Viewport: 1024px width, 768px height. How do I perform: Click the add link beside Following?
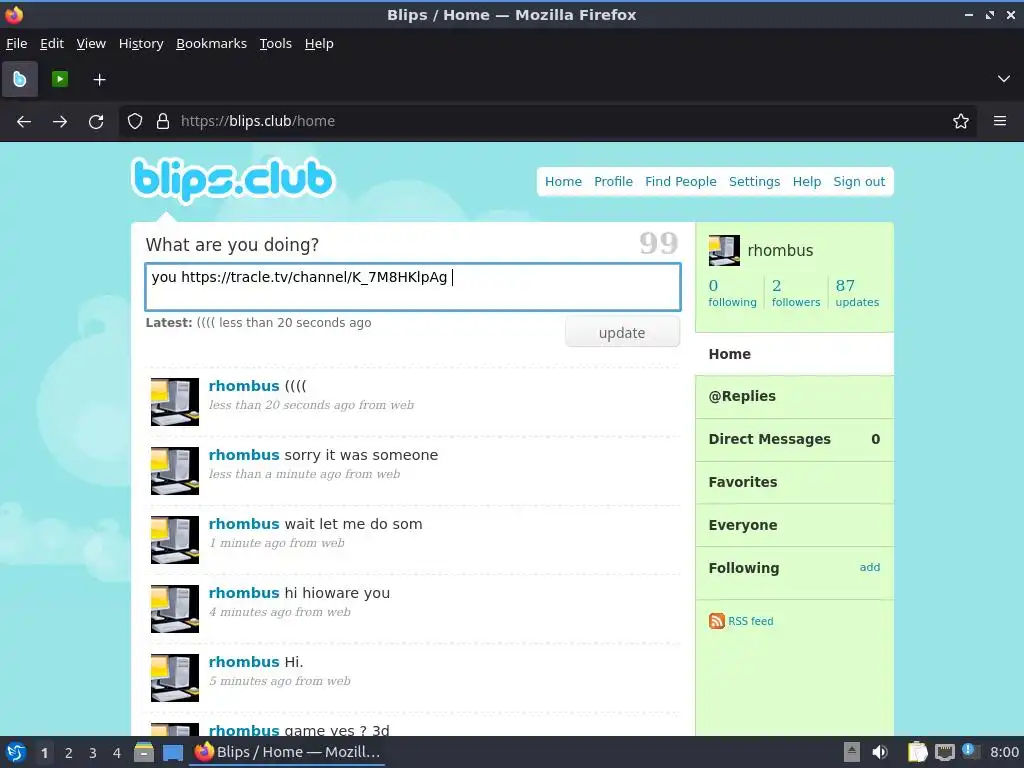pos(869,568)
